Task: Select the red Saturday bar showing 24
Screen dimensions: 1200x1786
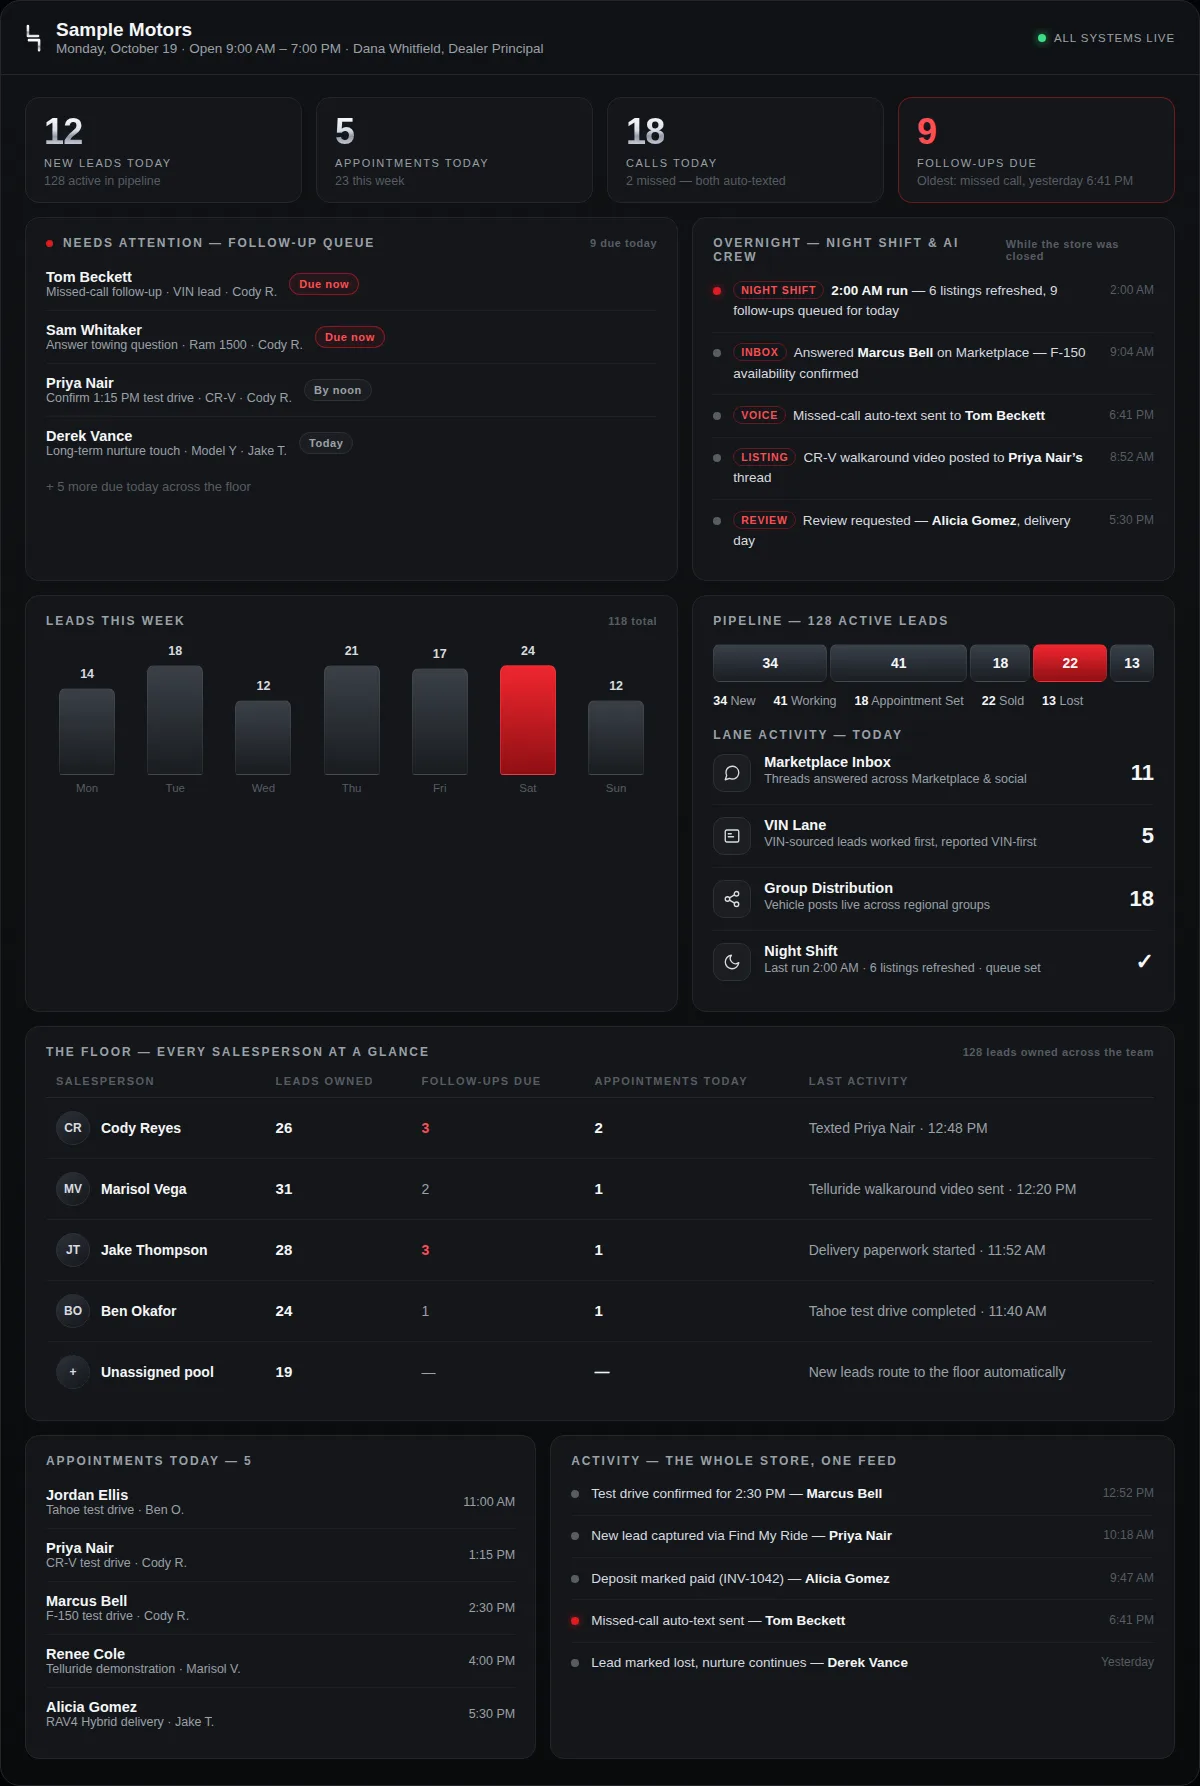Action: pyautogui.click(x=528, y=720)
